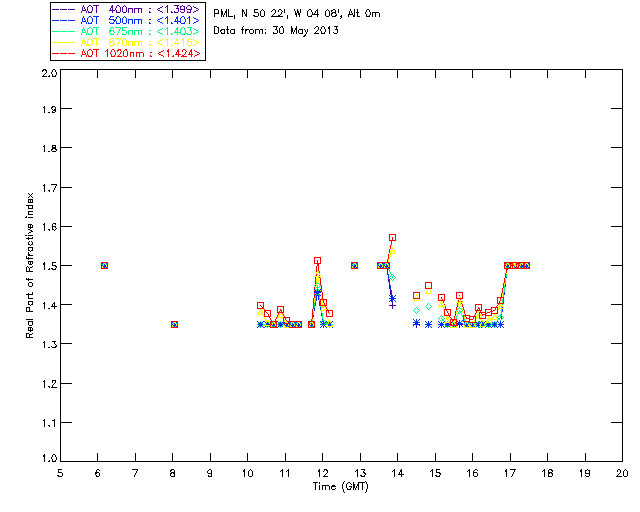
Task: Click the 14 tick label on time axis
Action: (398, 473)
